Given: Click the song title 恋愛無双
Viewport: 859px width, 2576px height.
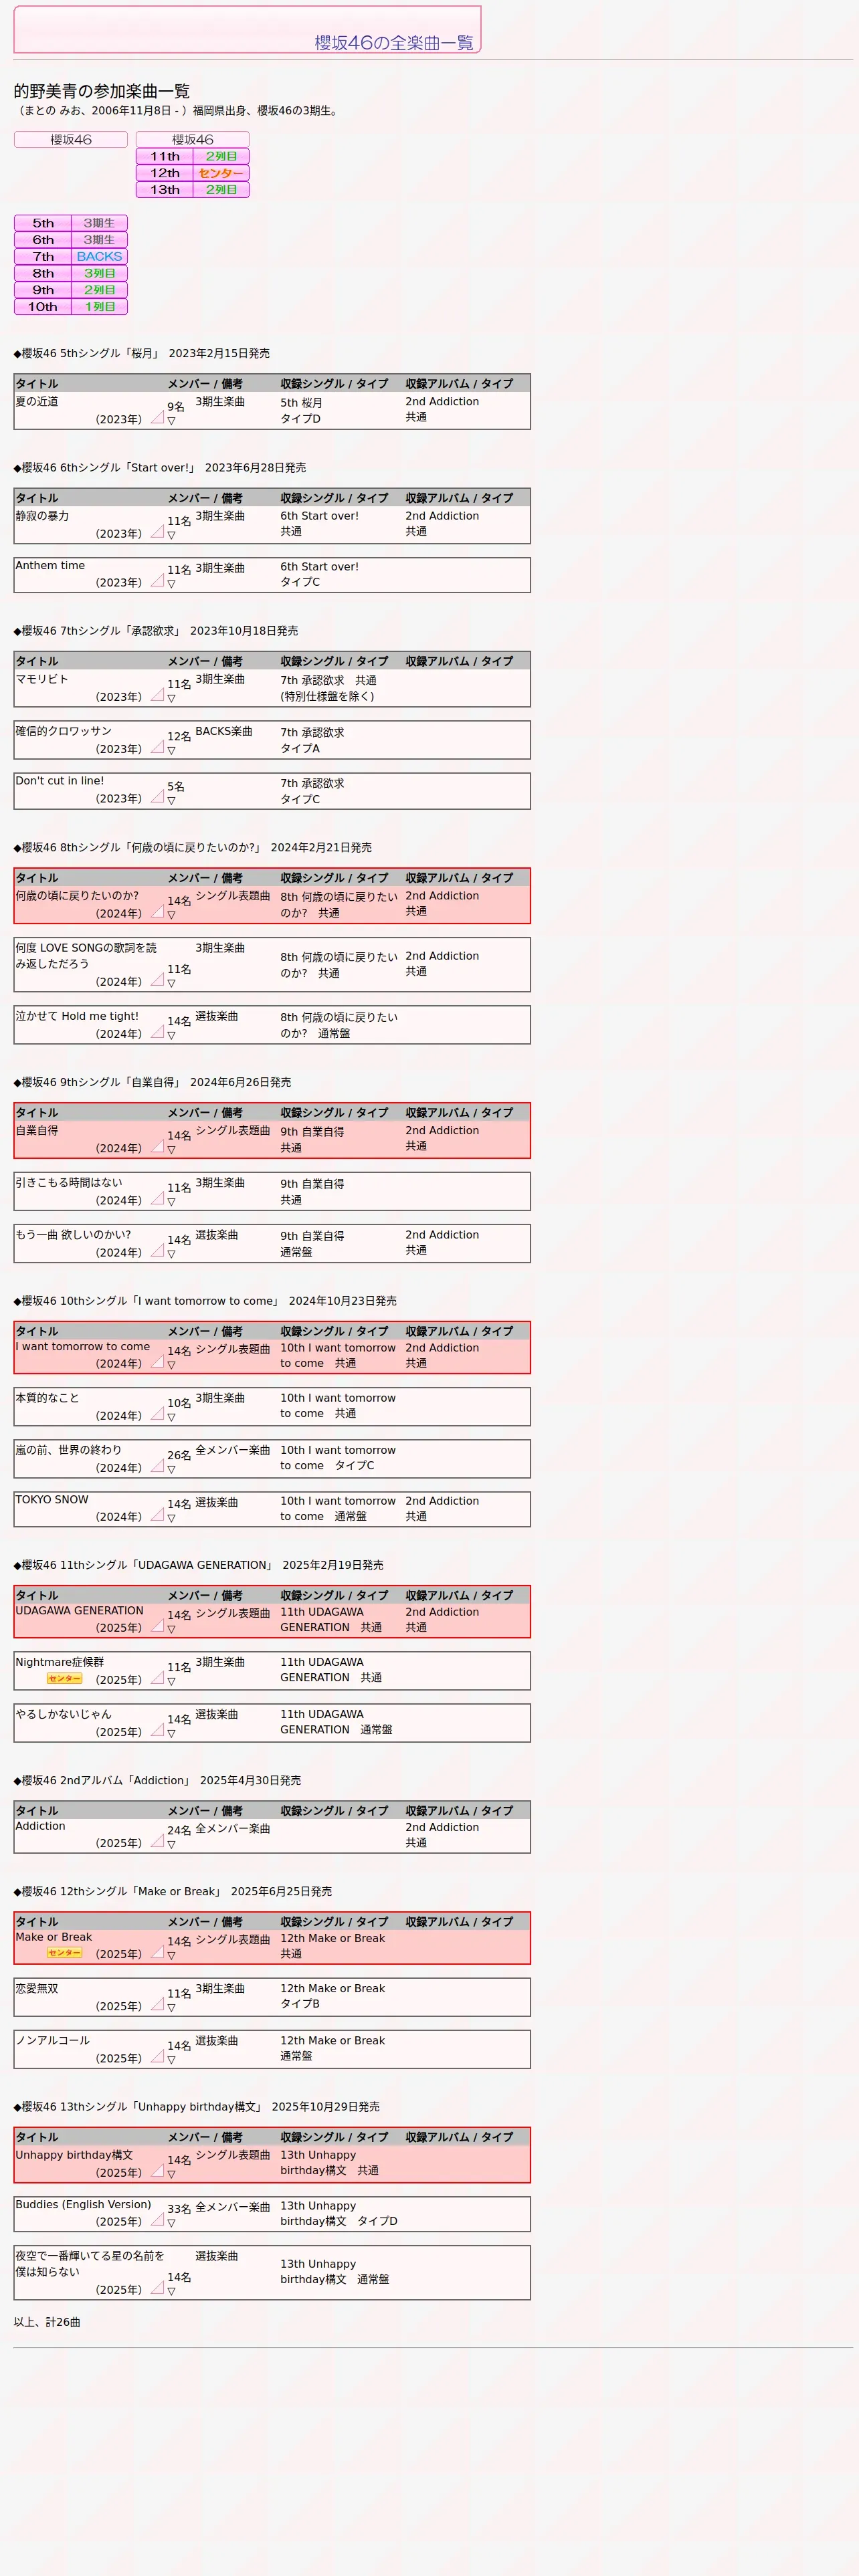Looking at the screenshot, I should tap(37, 1988).
